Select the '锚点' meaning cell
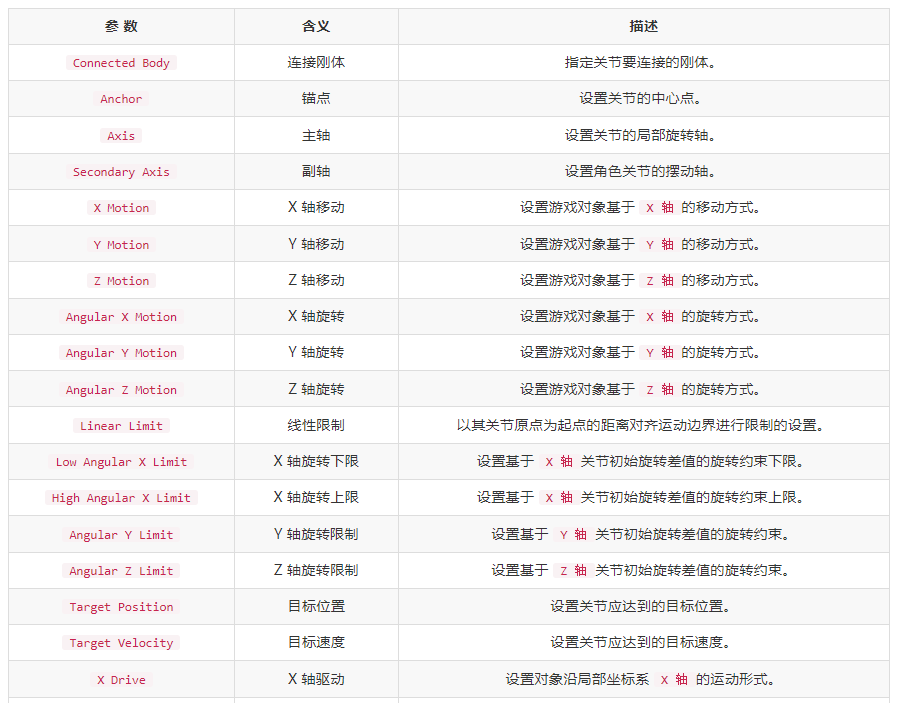This screenshot has width=898, height=703. point(316,98)
